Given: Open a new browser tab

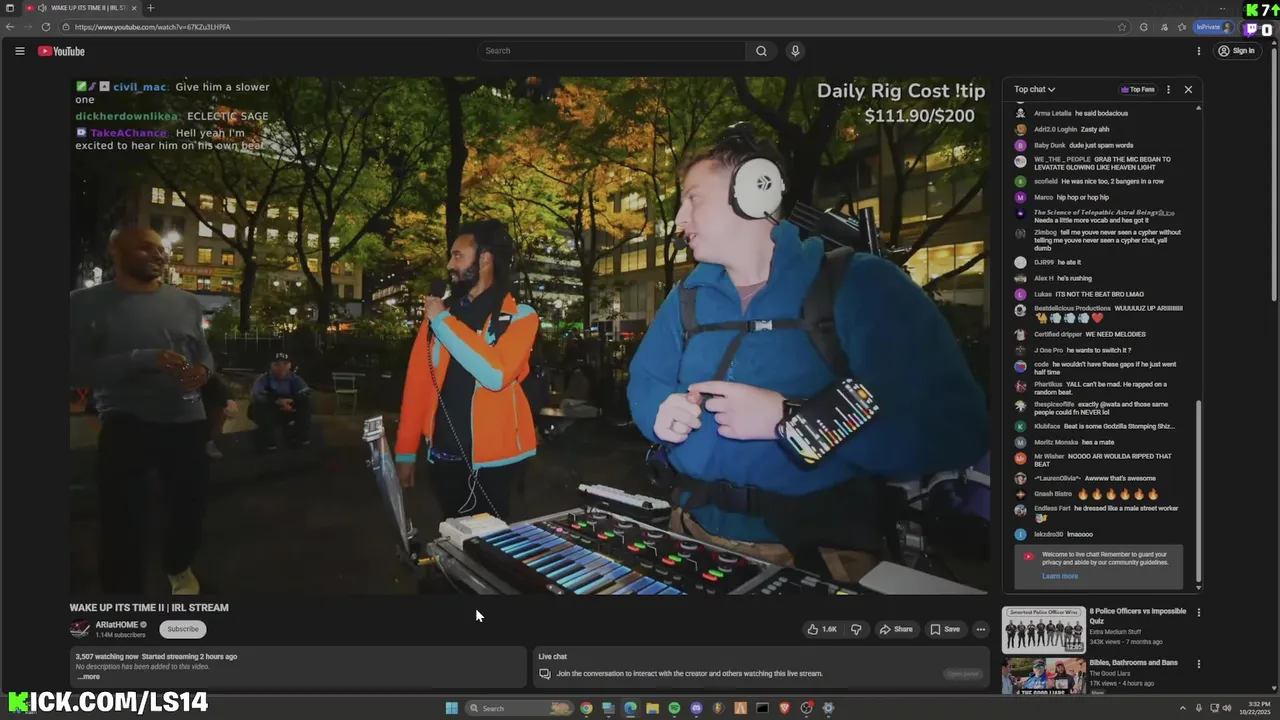Looking at the screenshot, I should pyautogui.click(x=150, y=8).
